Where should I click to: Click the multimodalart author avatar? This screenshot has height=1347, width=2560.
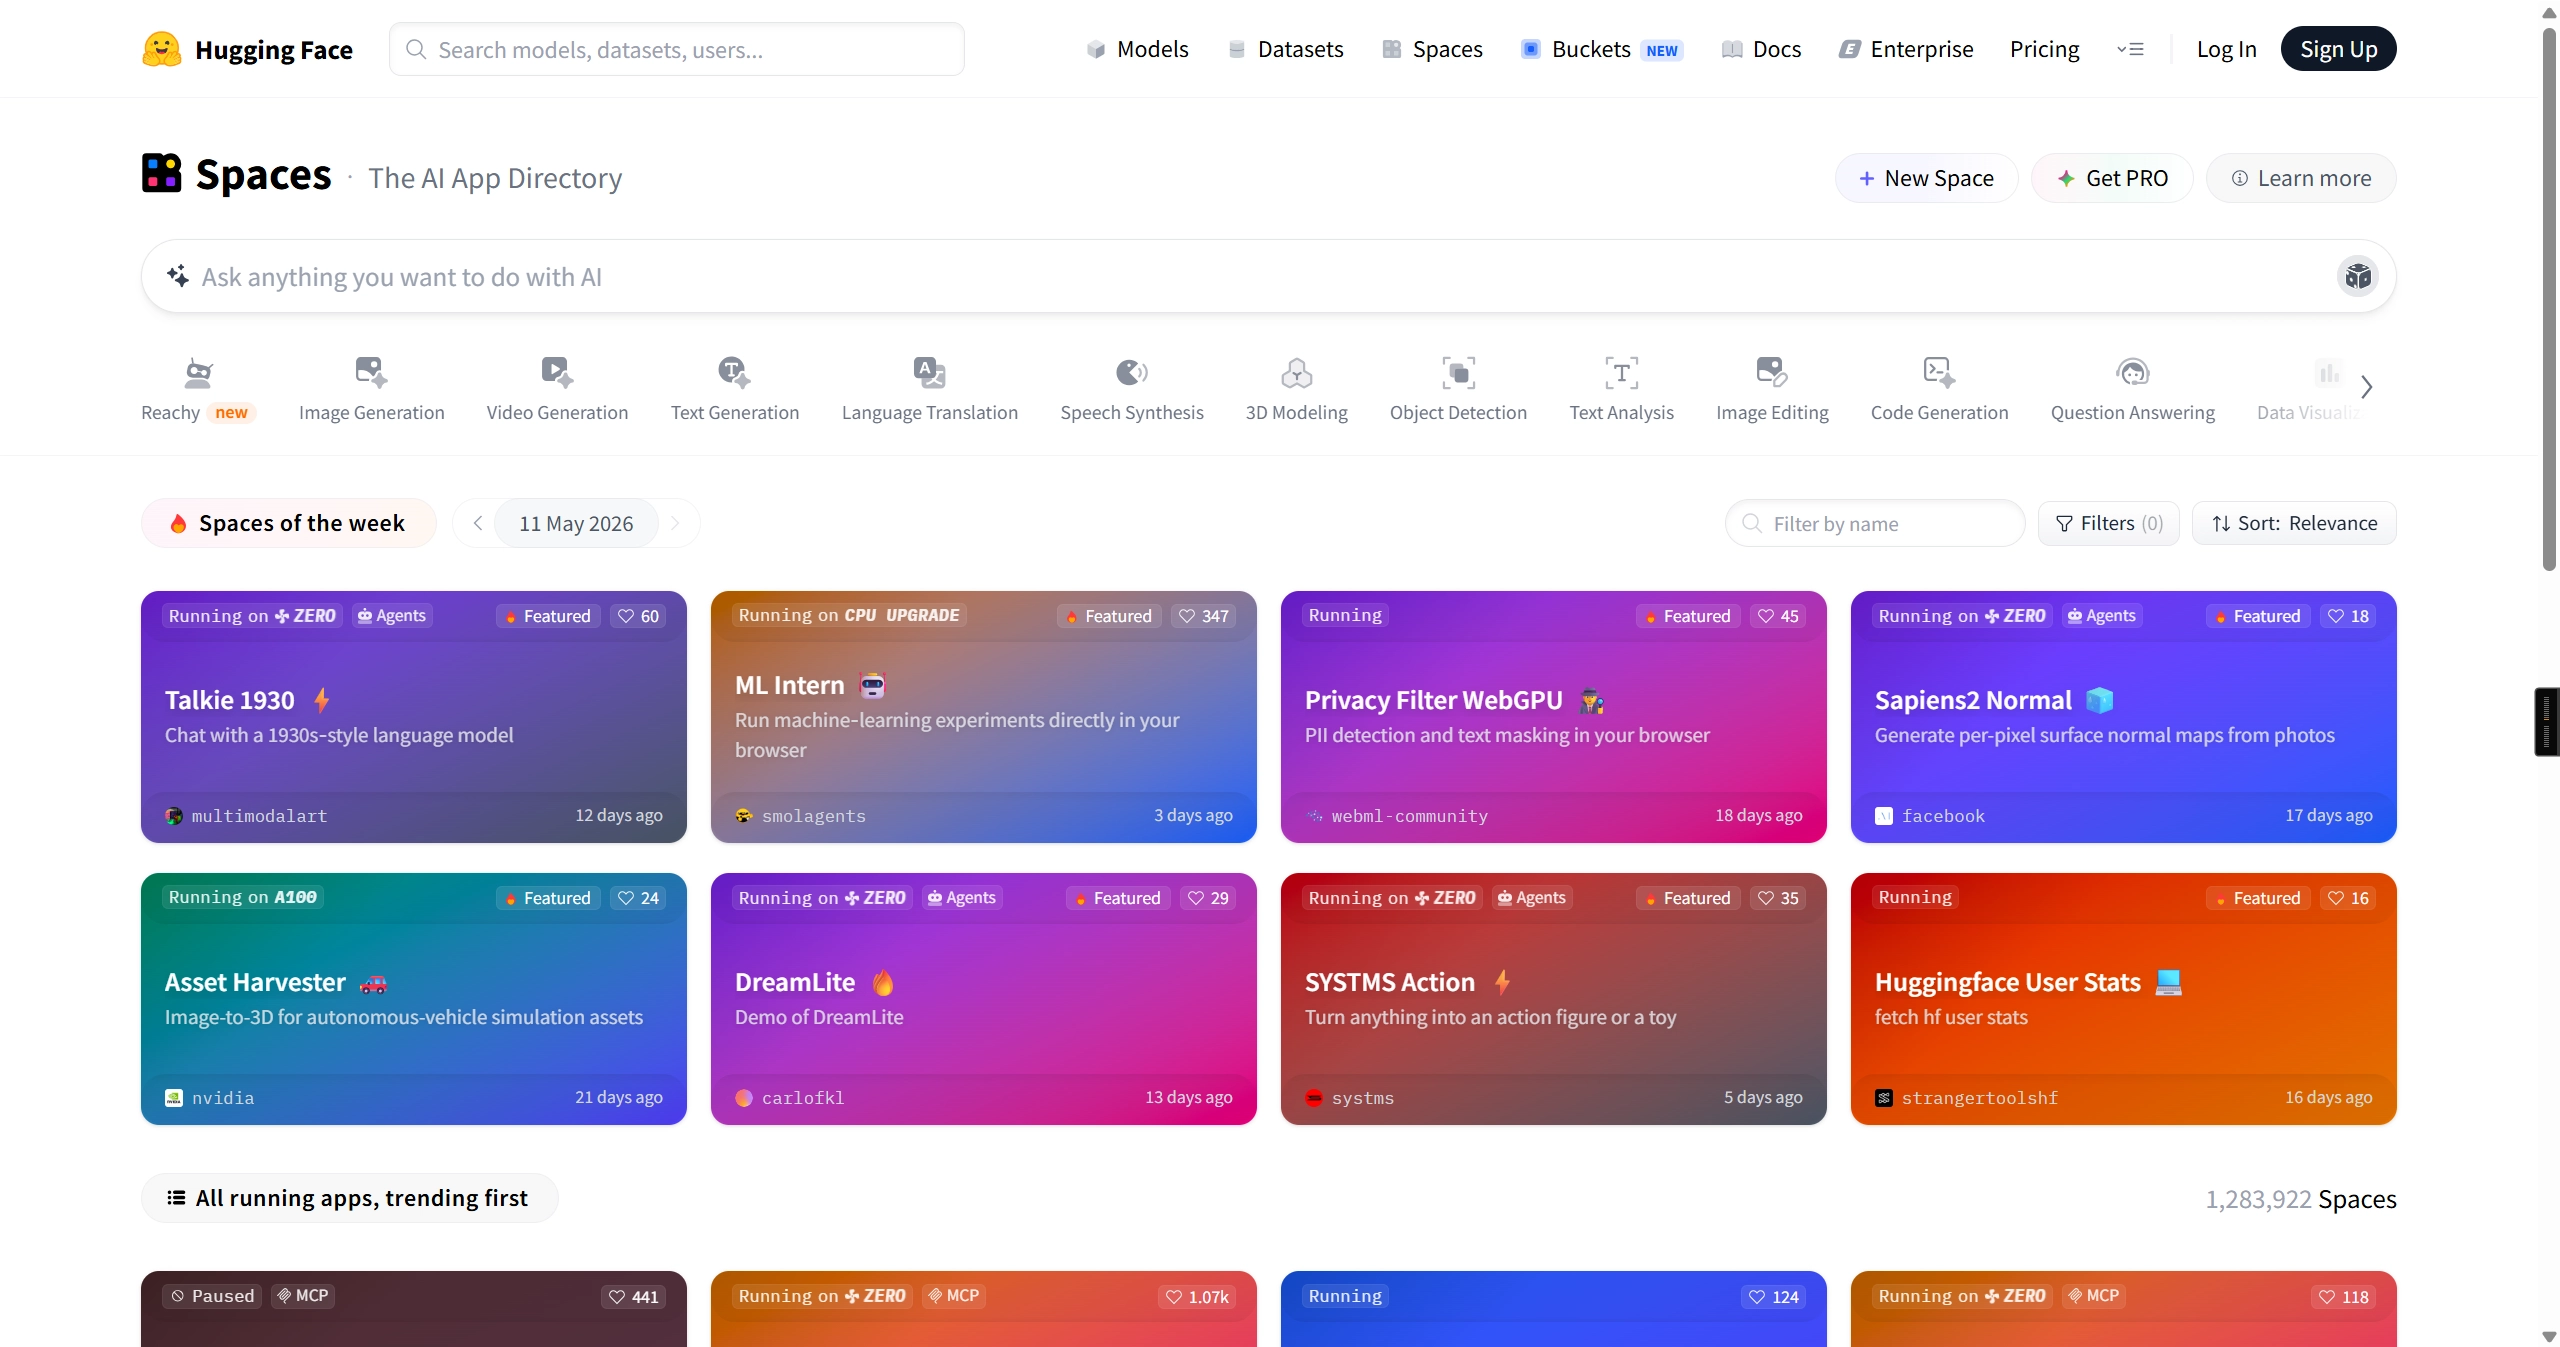click(174, 816)
